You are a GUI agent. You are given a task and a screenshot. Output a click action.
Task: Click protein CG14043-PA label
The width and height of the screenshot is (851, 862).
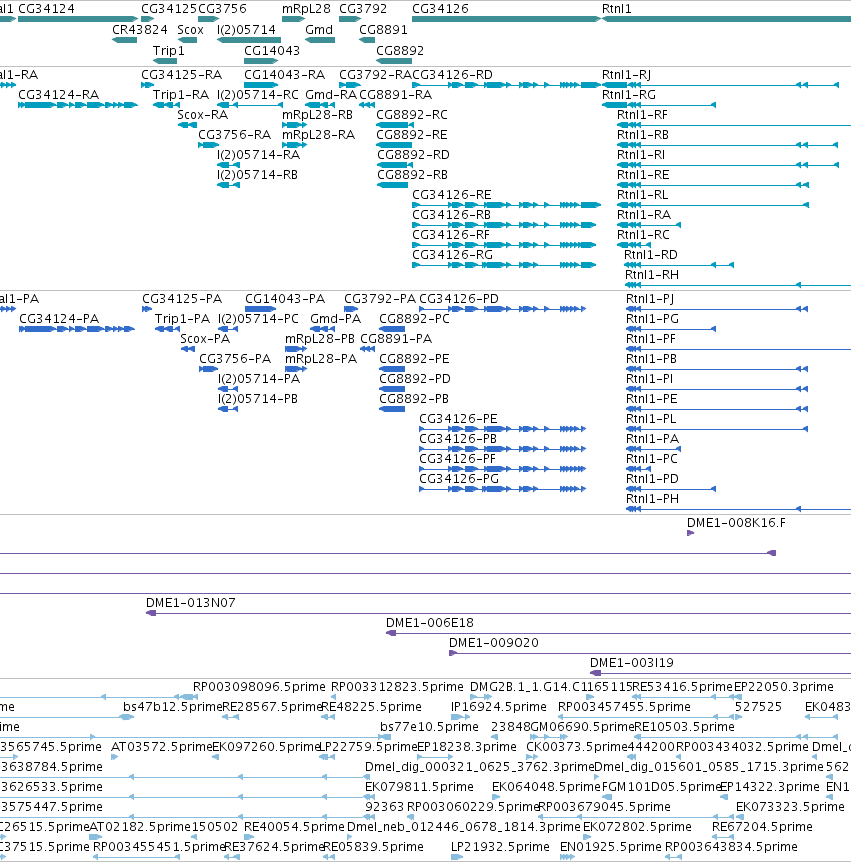[x=285, y=299]
